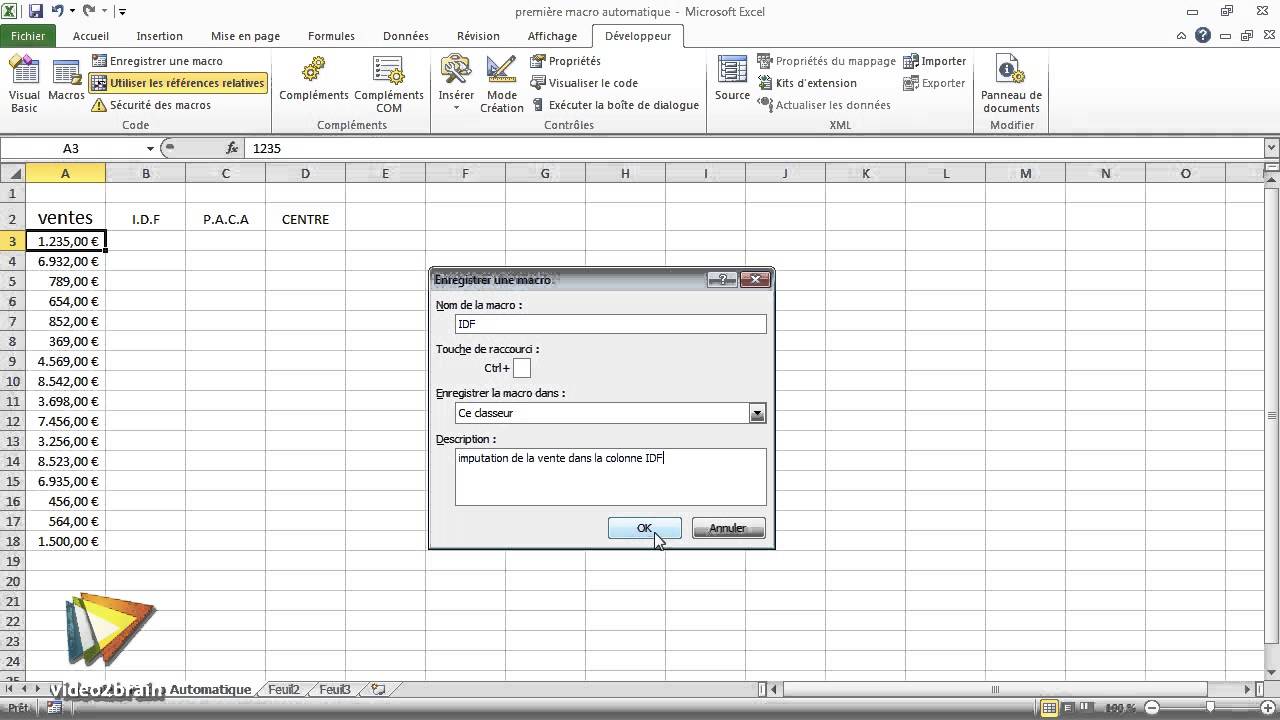The image size is (1280, 720).
Task: Switch to the Formules tab
Action: (331, 36)
